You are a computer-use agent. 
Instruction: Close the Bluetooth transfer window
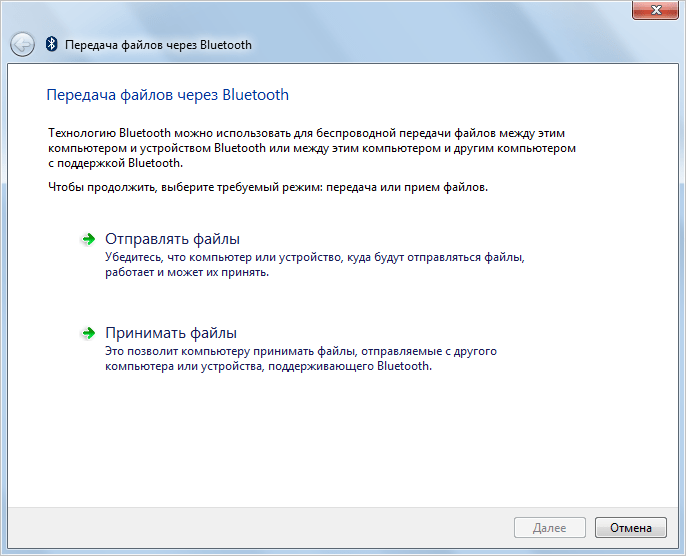(x=655, y=10)
